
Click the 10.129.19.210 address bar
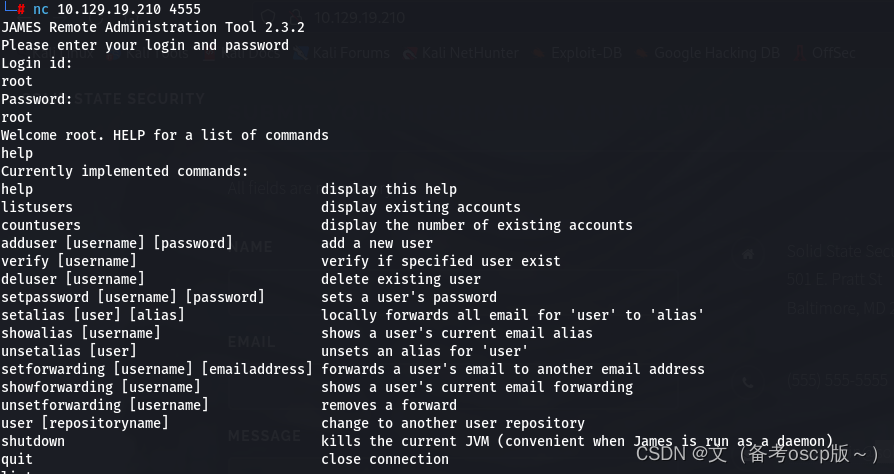(360, 17)
